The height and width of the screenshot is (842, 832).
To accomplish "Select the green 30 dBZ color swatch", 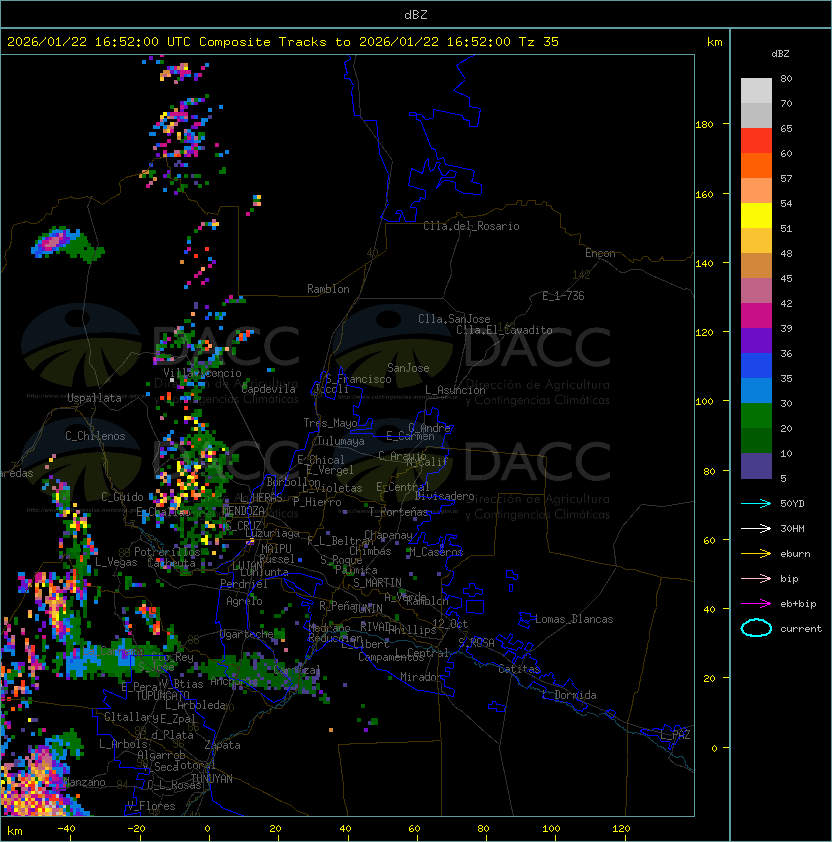I will 756,416.
